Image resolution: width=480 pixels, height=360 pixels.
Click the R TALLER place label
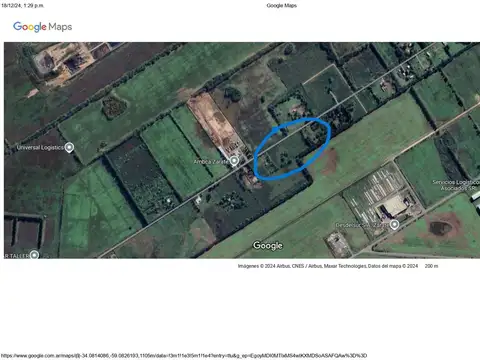[x=17, y=256]
